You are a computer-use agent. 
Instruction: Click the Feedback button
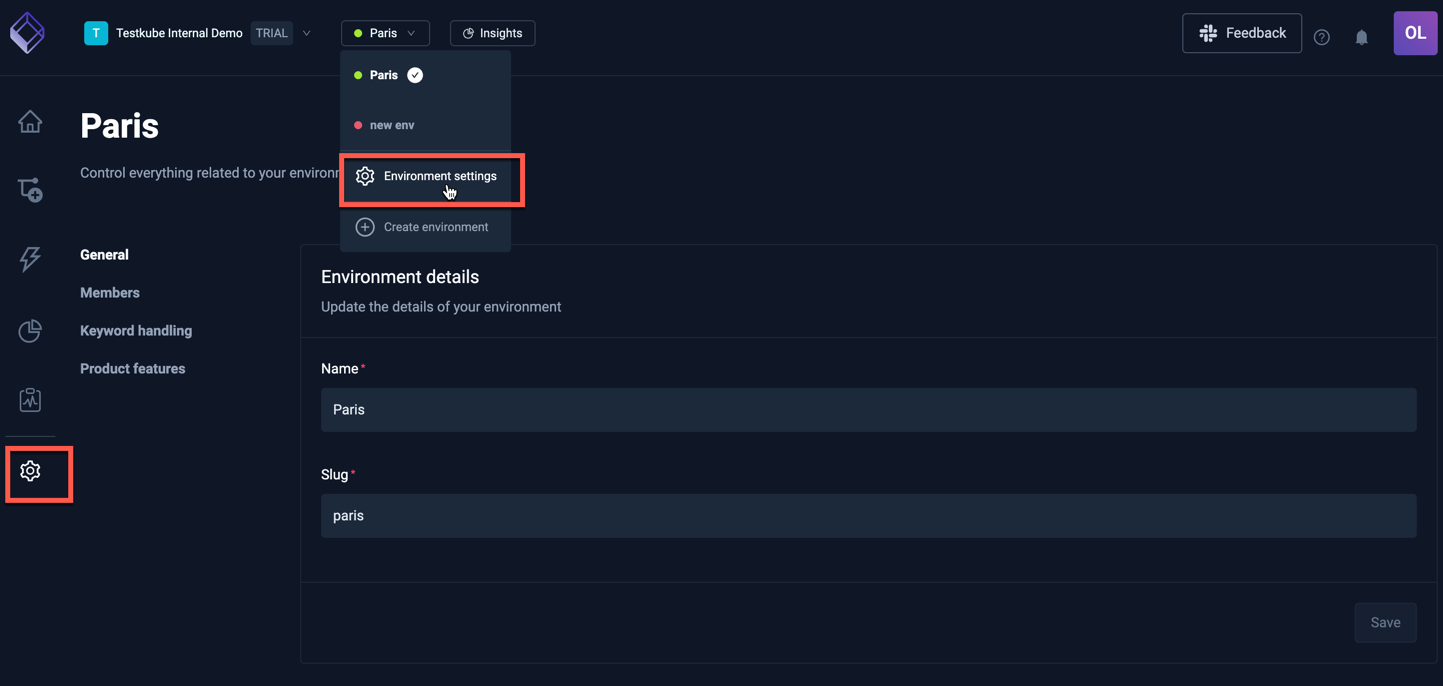[1241, 33]
